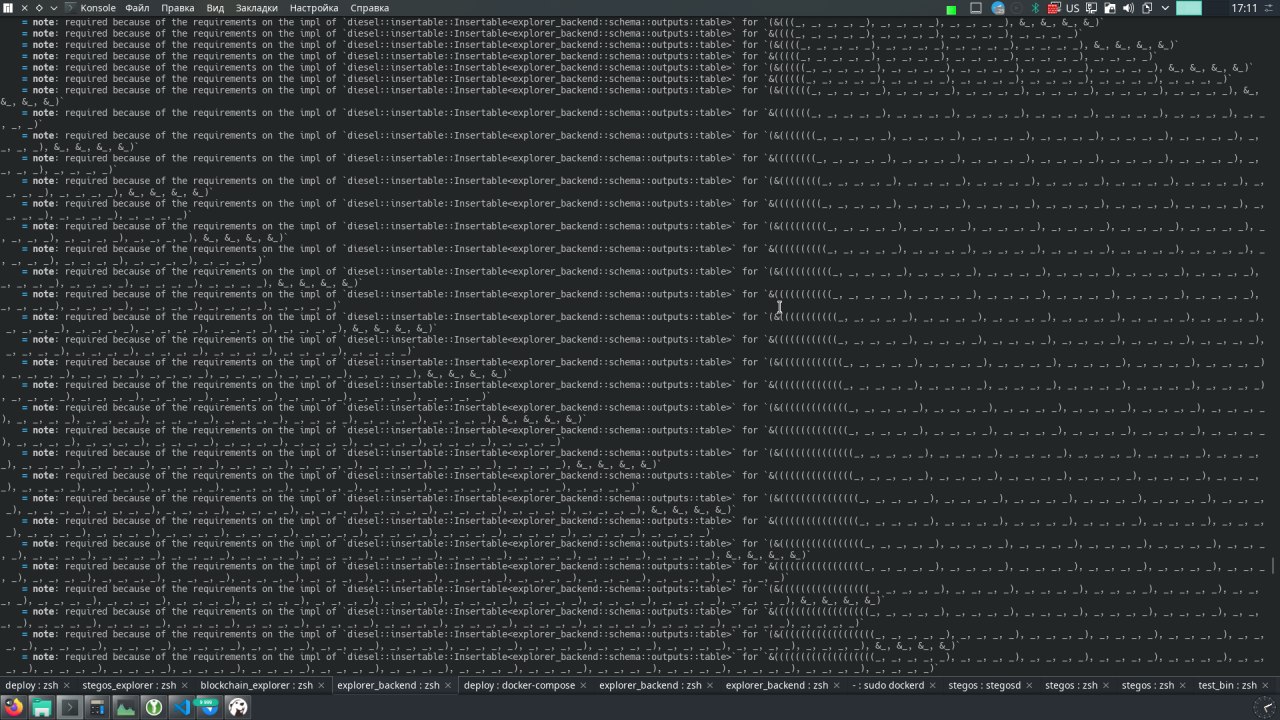Expand hidden system tray icons arrow

(1165, 8)
